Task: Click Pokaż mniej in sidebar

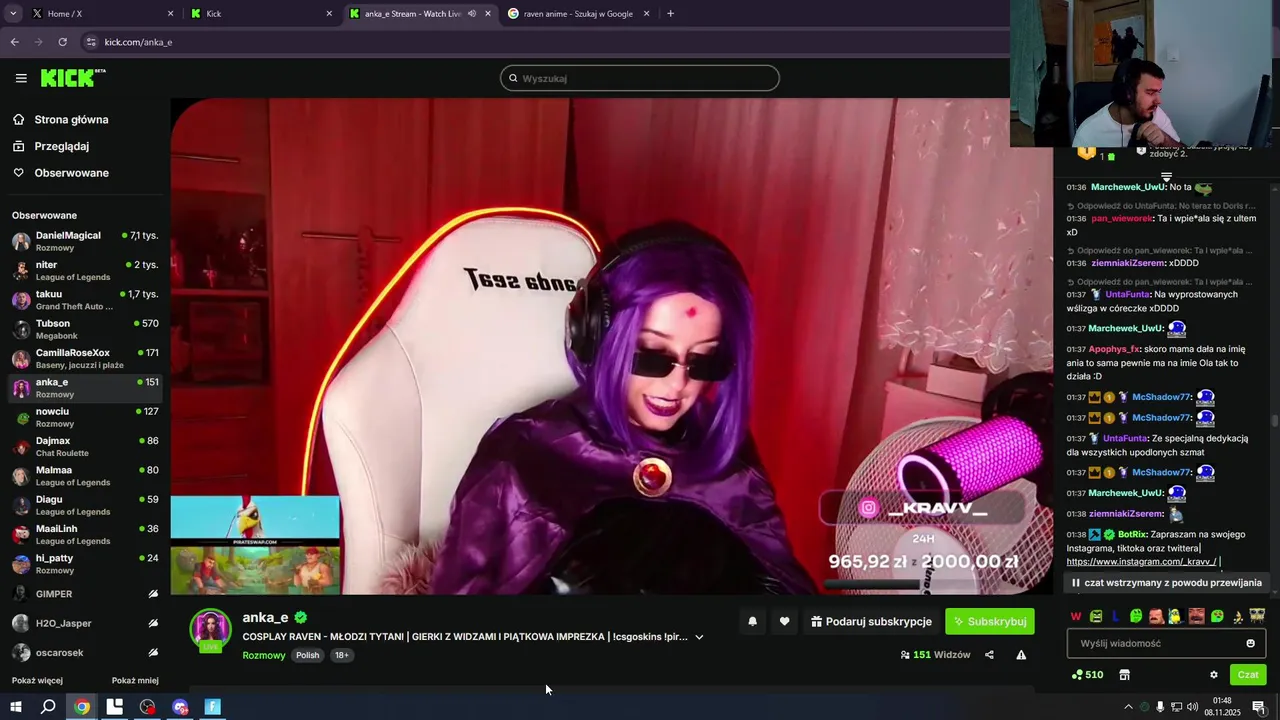Action: tap(135, 681)
